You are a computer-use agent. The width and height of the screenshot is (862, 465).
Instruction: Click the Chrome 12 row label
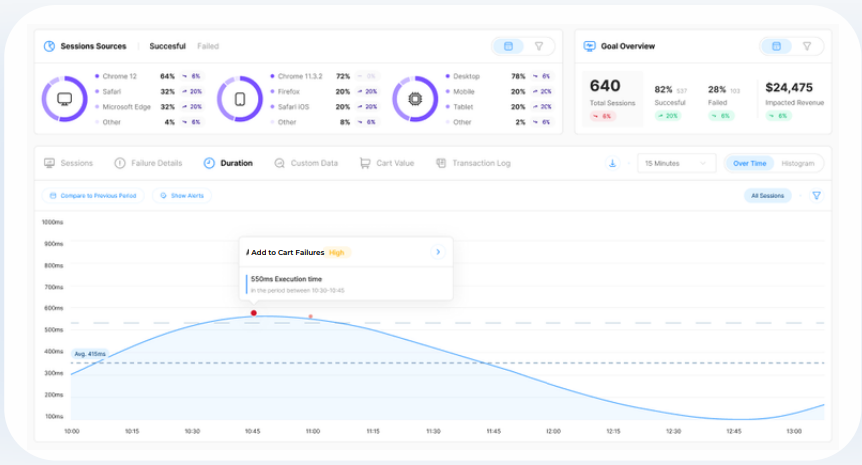click(119, 76)
